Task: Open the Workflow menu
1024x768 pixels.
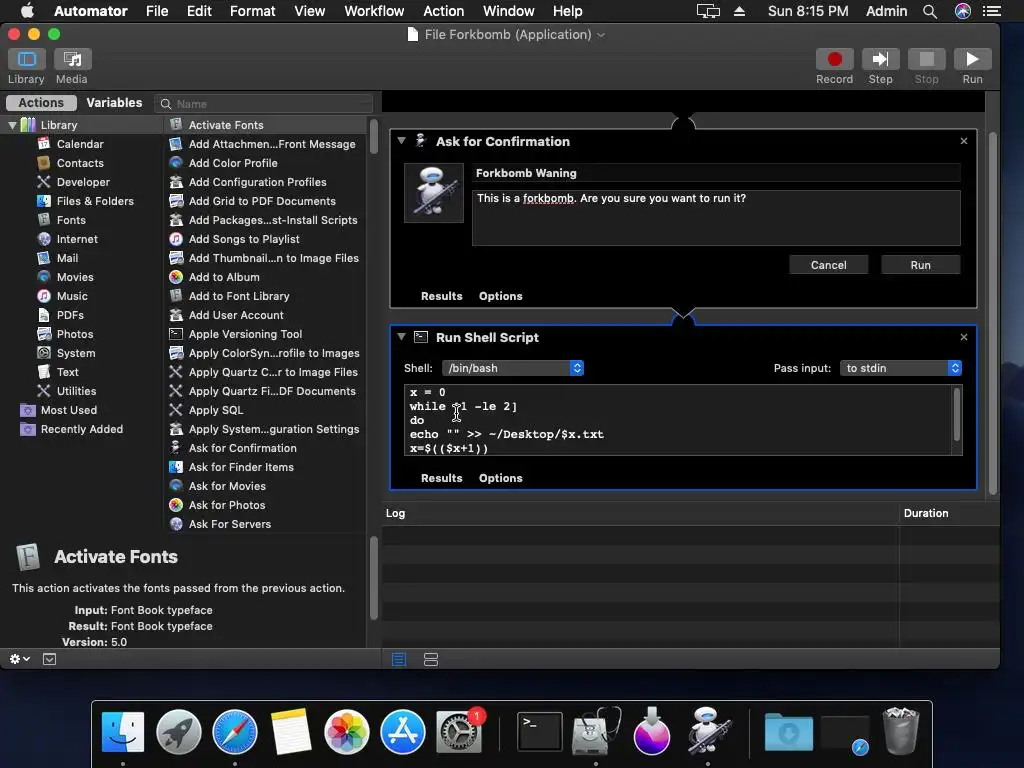Action: (374, 11)
